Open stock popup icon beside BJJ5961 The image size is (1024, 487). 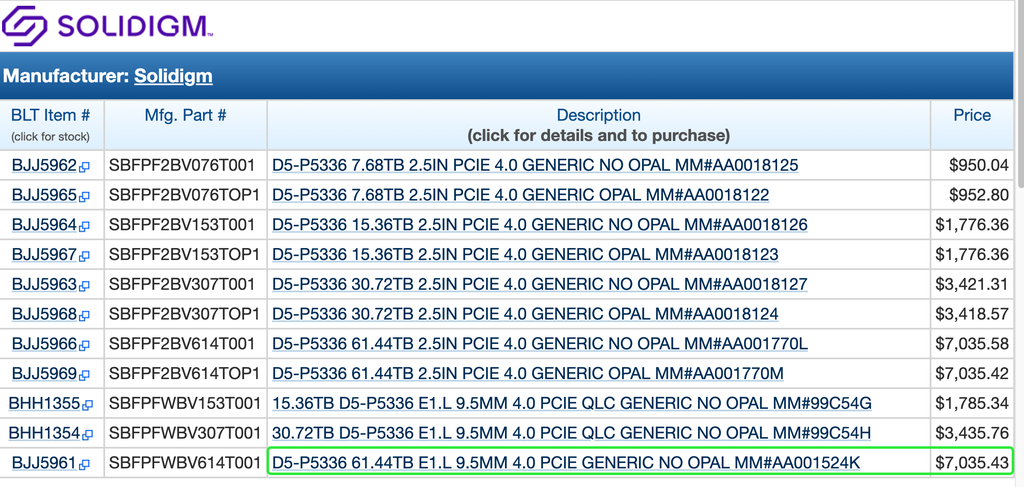coord(84,465)
